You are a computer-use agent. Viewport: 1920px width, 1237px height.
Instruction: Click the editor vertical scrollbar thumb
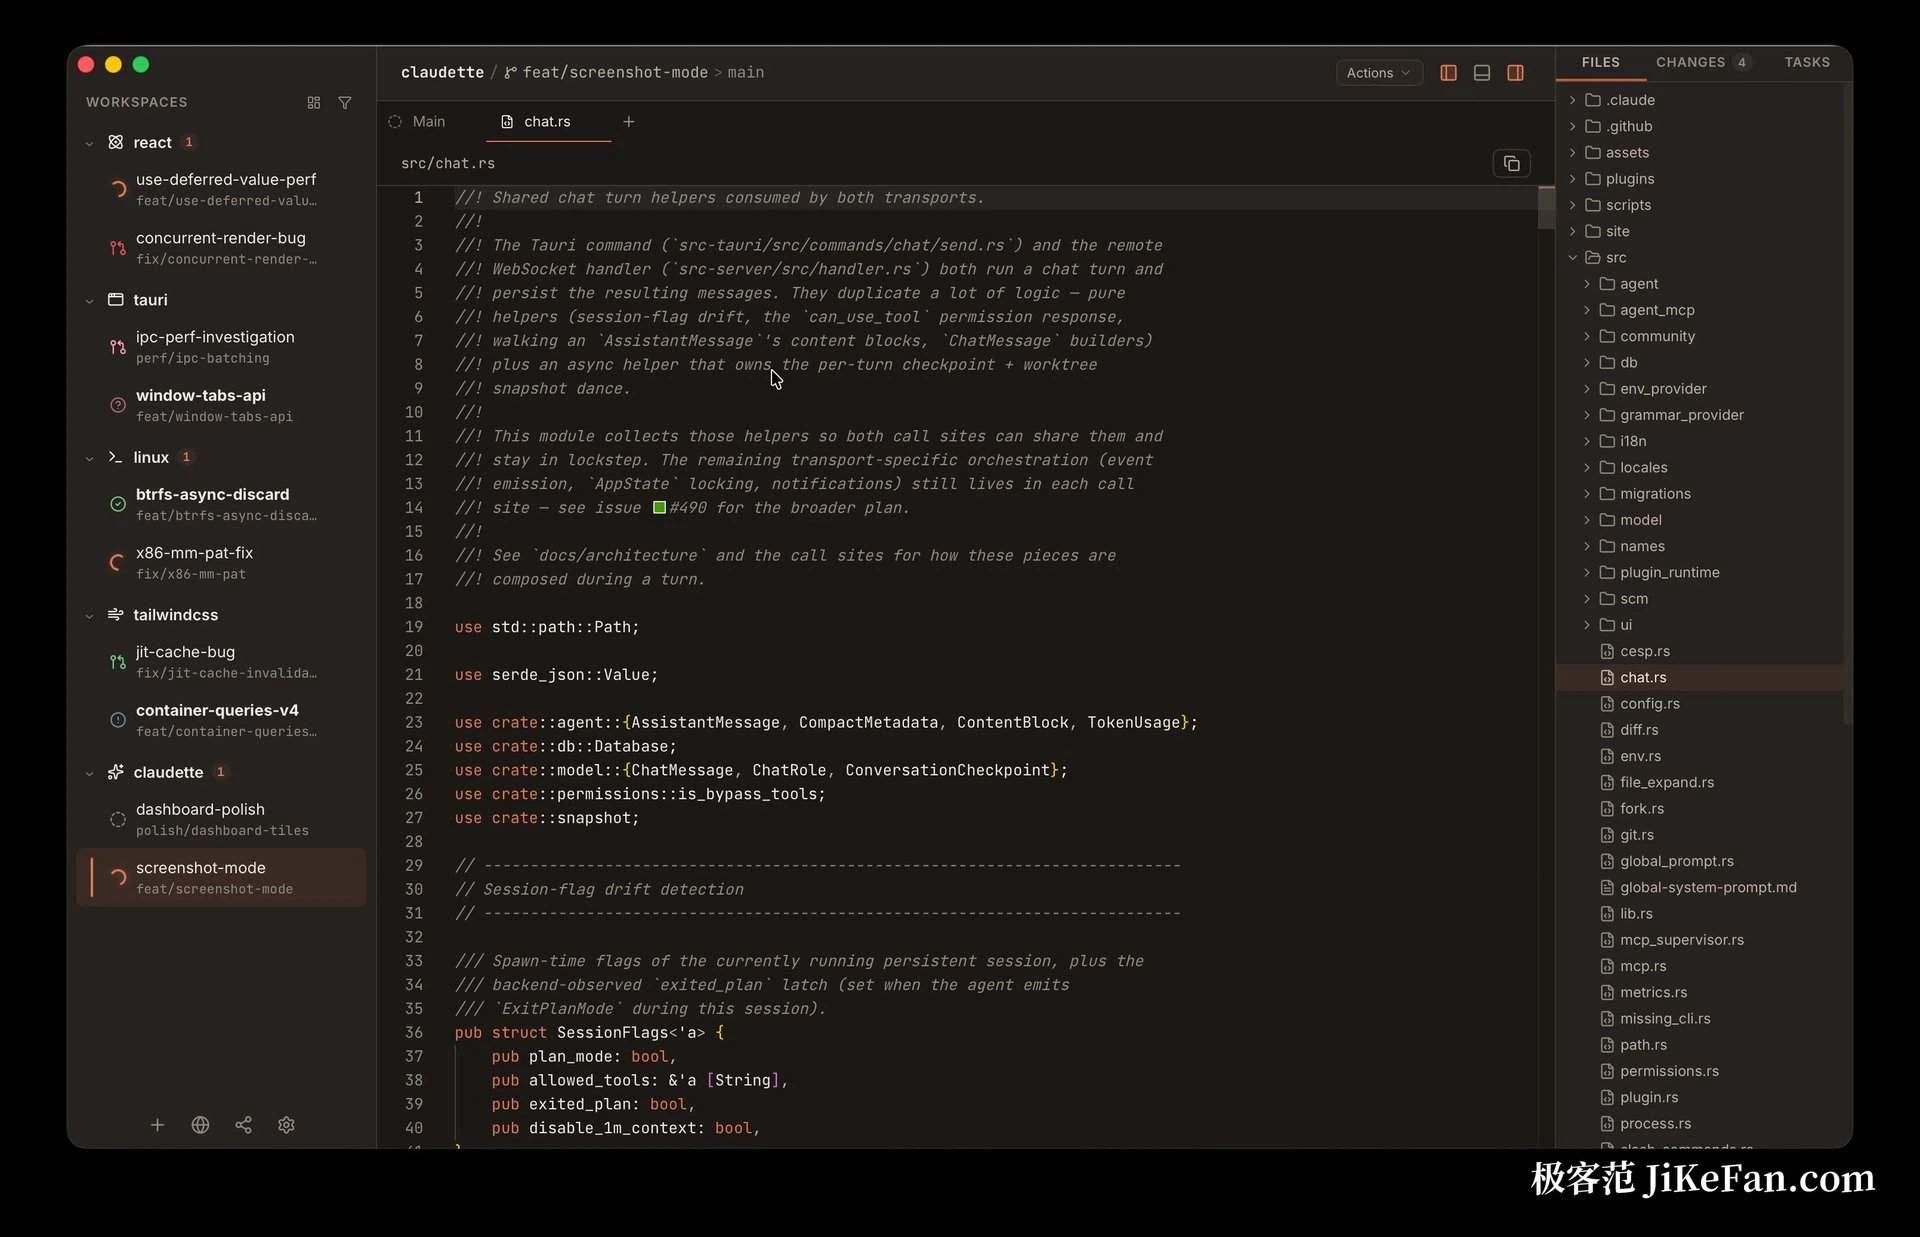(x=1546, y=208)
